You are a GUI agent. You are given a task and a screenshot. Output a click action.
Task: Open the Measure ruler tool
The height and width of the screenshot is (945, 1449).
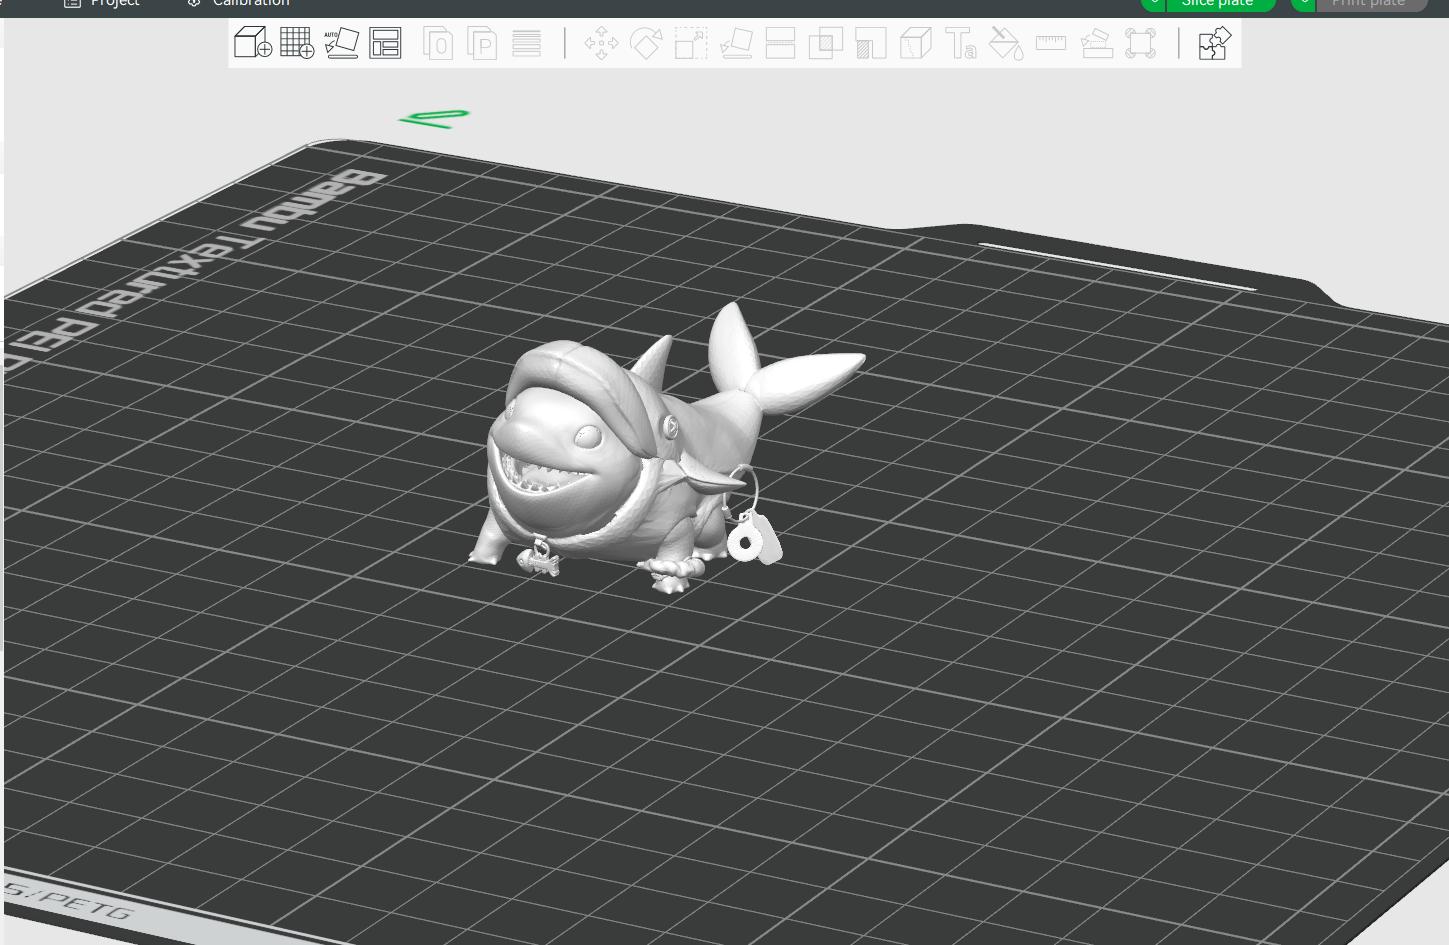pyautogui.click(x=1051, y=43)
